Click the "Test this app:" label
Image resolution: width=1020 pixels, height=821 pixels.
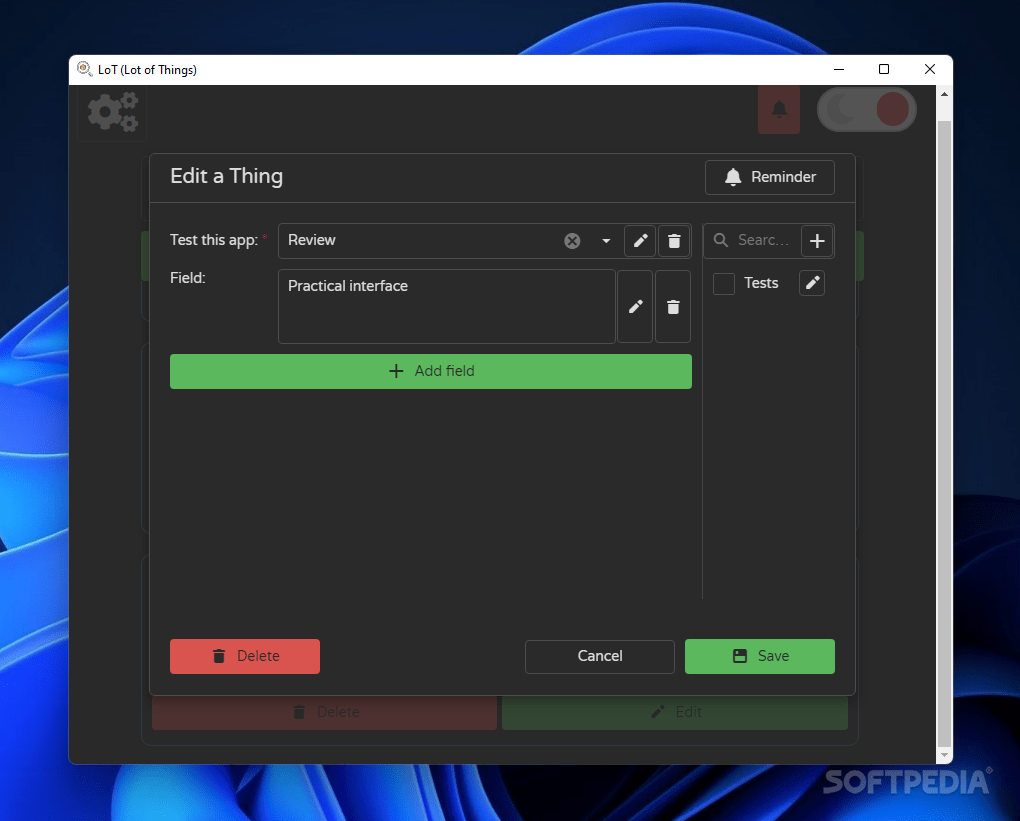click(214, 240)
